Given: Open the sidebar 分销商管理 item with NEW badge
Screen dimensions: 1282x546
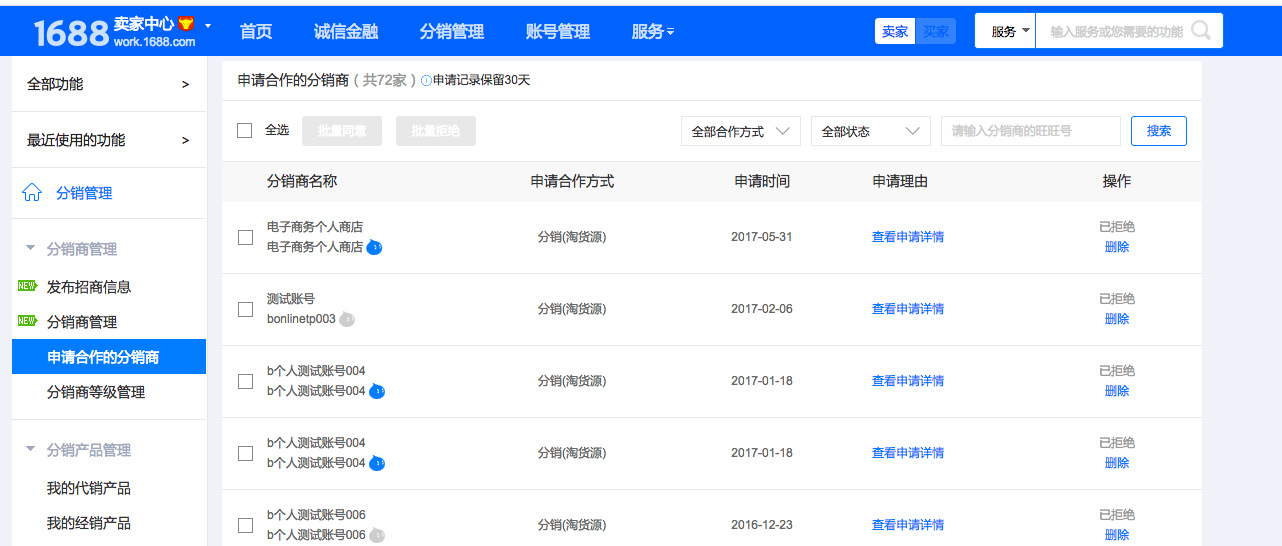Looking at the screenshot, I should click(x=82, y=322).
